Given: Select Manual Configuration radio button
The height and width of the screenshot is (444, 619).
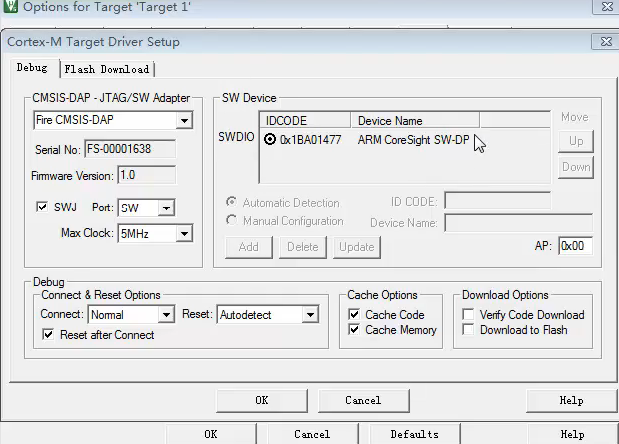Looking at the screenshot, I should pos(231,220).
